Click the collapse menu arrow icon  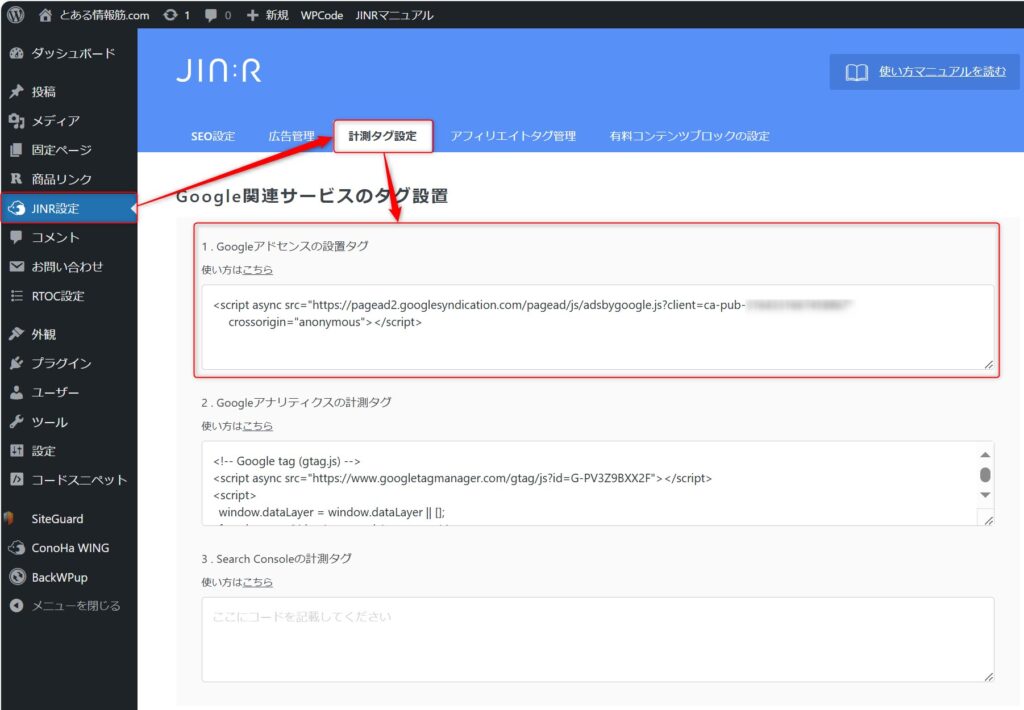(17, 605)
